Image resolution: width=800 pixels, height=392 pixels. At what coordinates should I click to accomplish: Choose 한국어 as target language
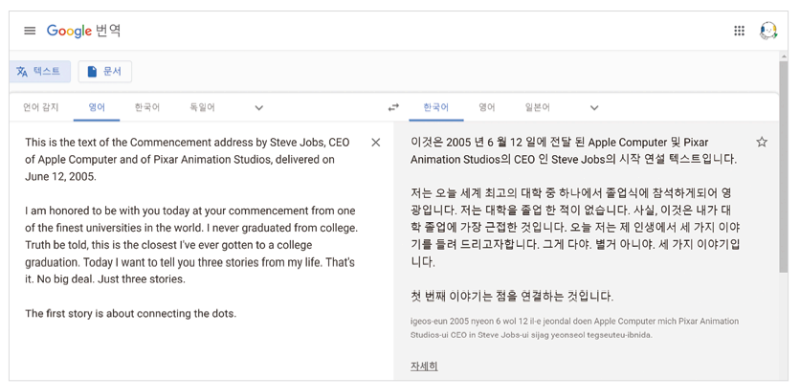tap(436, 107)
